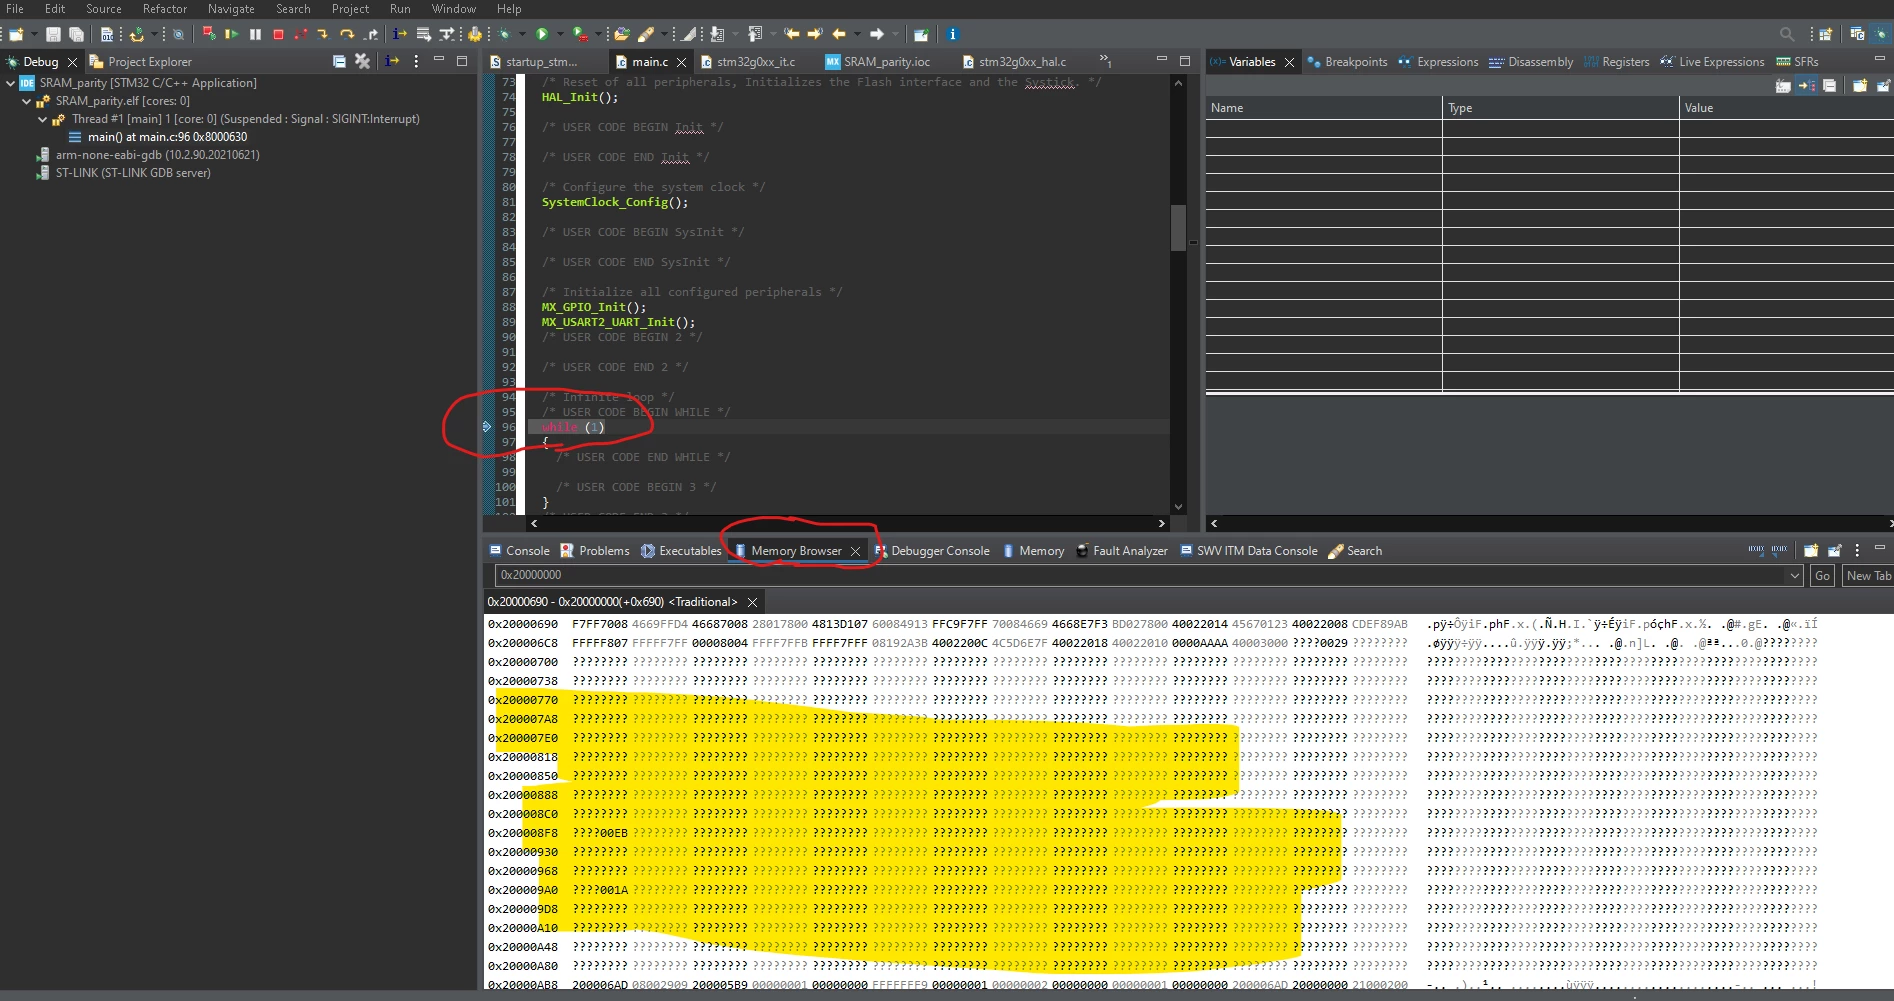Open the Window menu
Image resolution: width=1894 pixels, height=1001 pixels.
coord(453,9)
